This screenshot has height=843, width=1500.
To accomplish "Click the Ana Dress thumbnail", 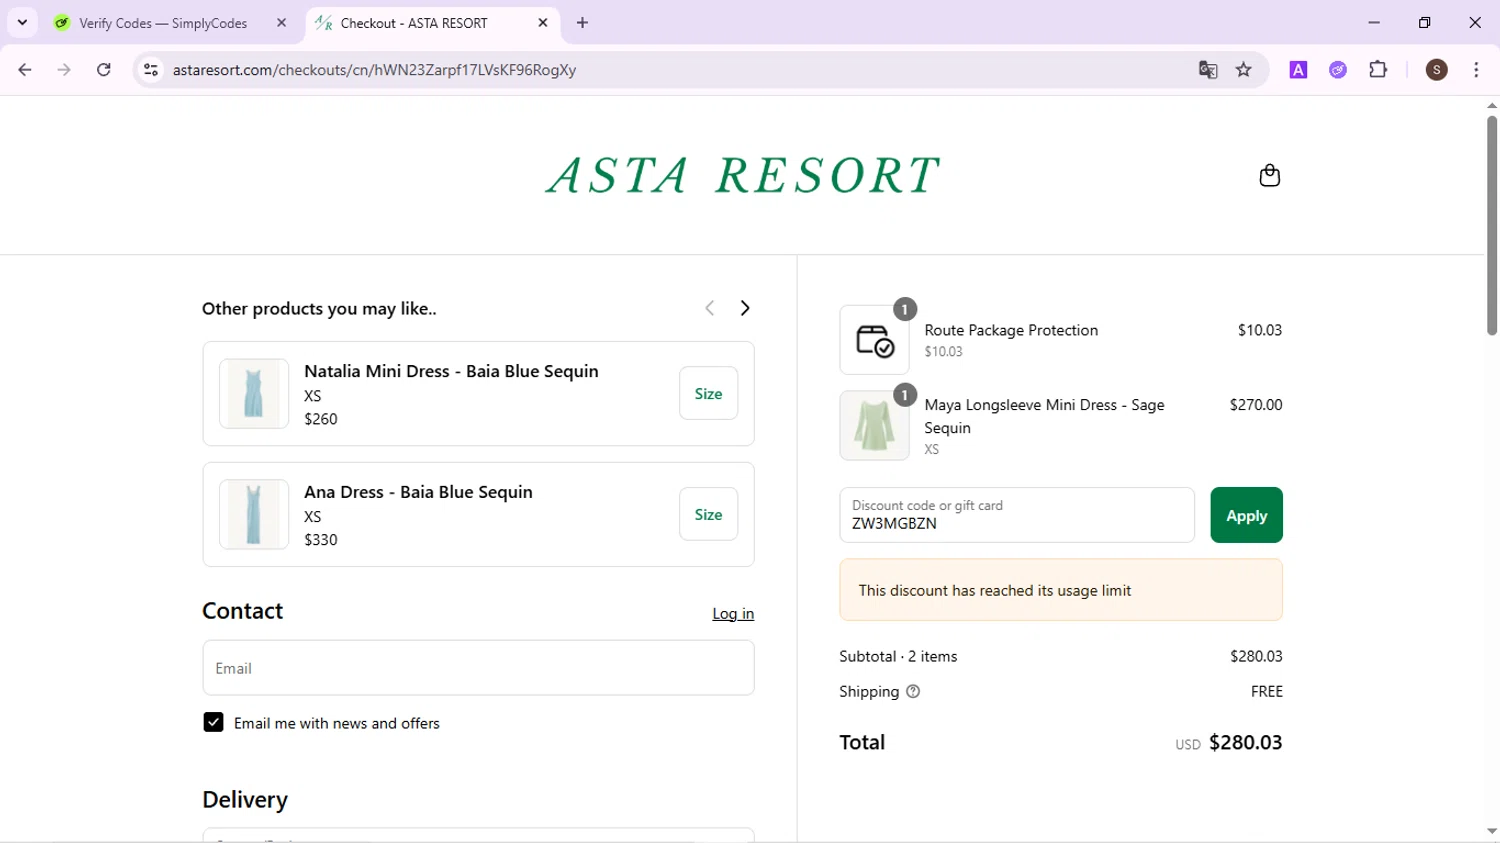I will (x=254, y=514).
